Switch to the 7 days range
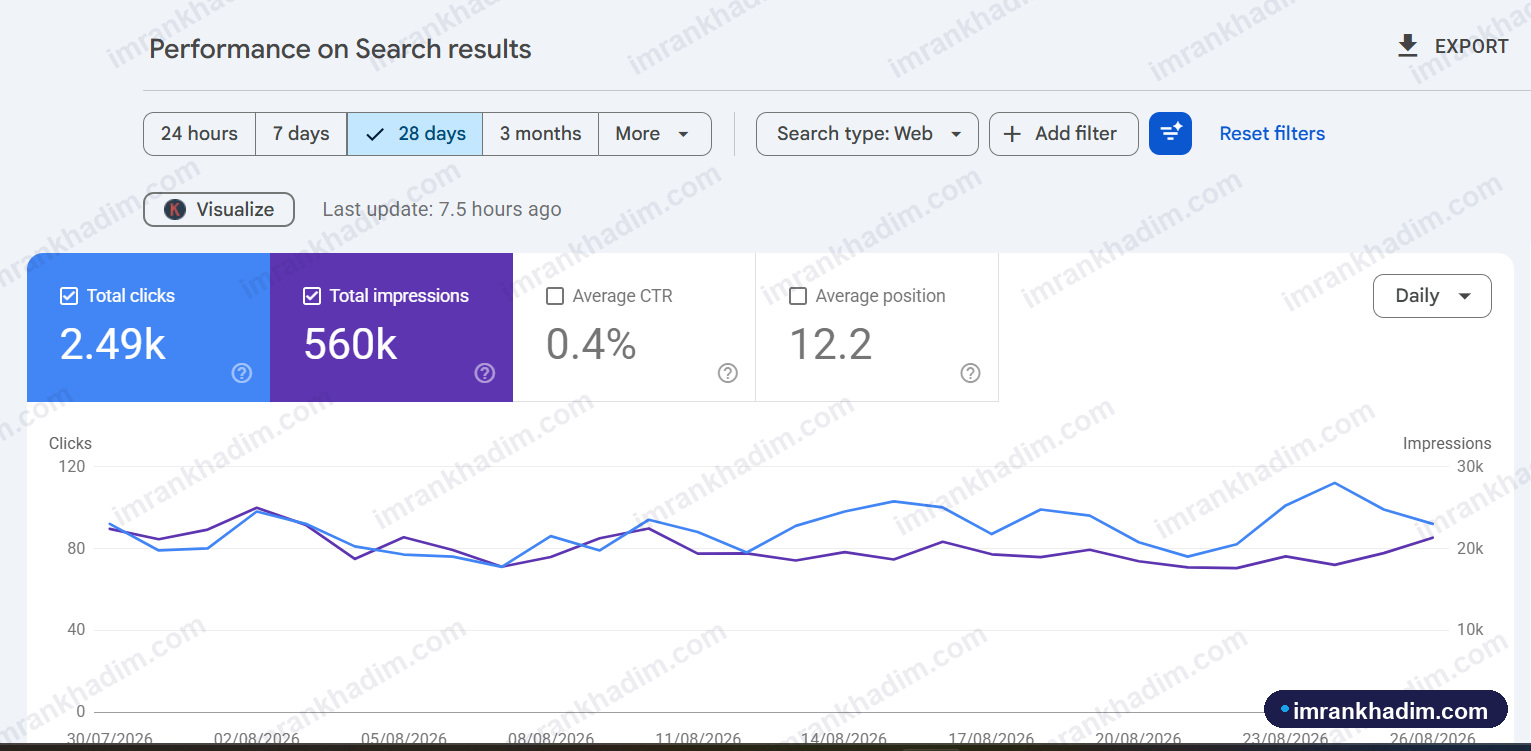This screenshot has width=1531, height=751. pos(301,134)
